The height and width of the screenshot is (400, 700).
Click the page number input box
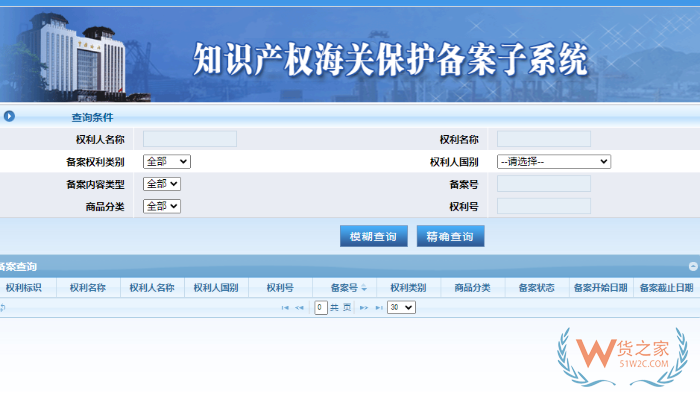click(x=321, y=307)
